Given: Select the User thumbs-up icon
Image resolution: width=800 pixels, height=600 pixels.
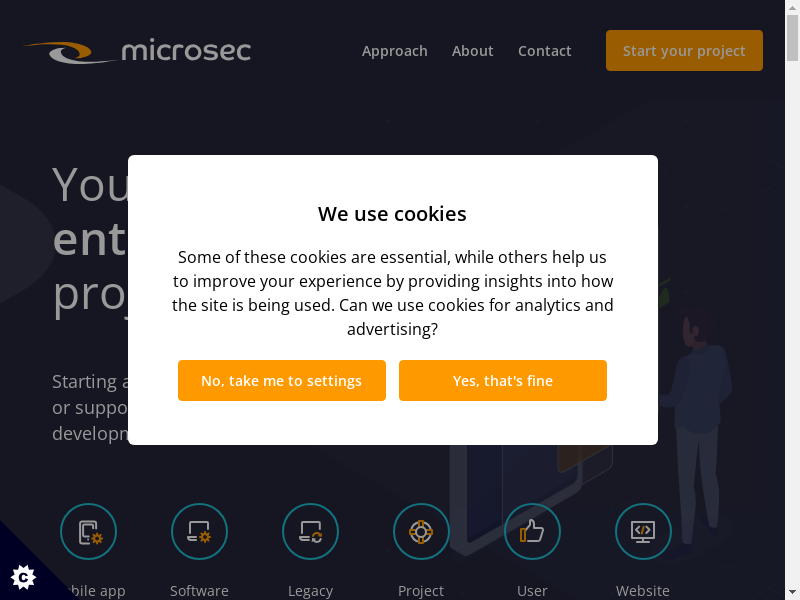Looking at the screenshot, I should pyautogui.click(x=532, y=531).
